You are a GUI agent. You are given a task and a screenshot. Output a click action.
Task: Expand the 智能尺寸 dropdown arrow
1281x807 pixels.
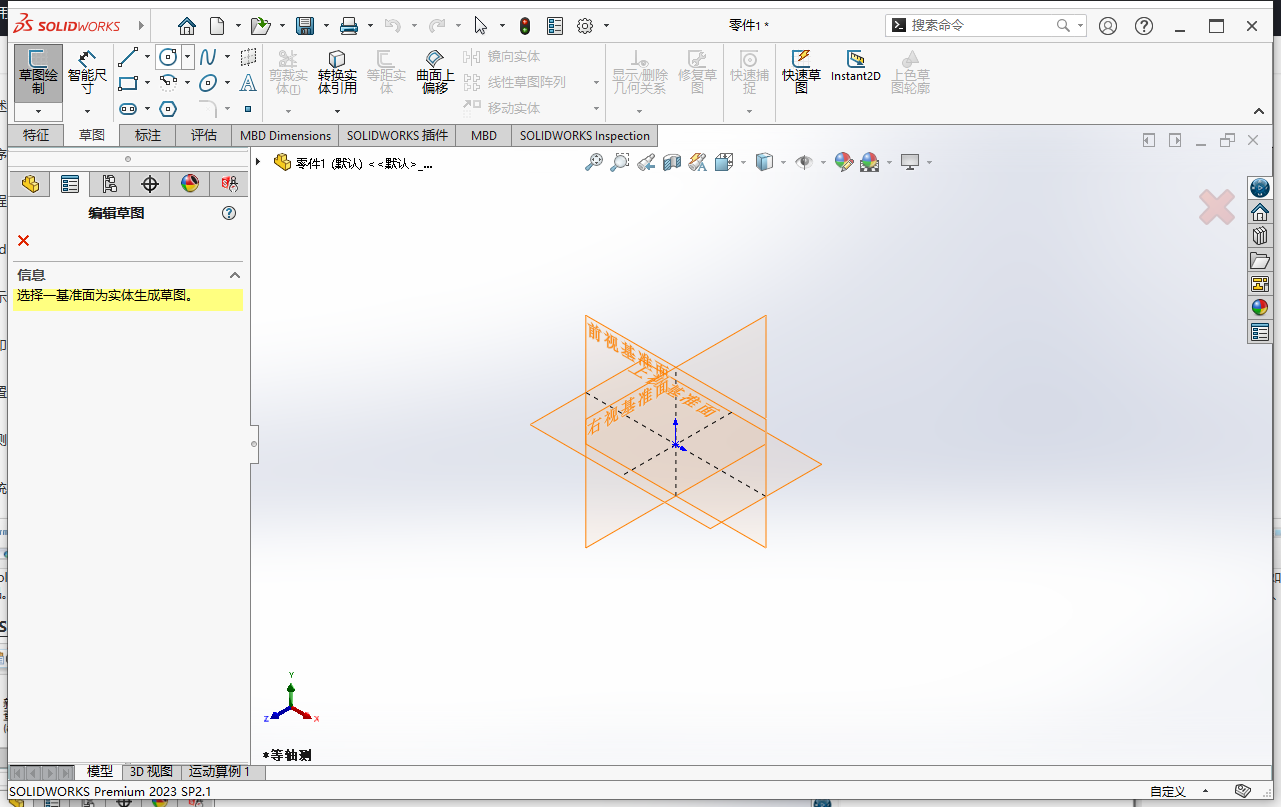(x=87, y=112)
